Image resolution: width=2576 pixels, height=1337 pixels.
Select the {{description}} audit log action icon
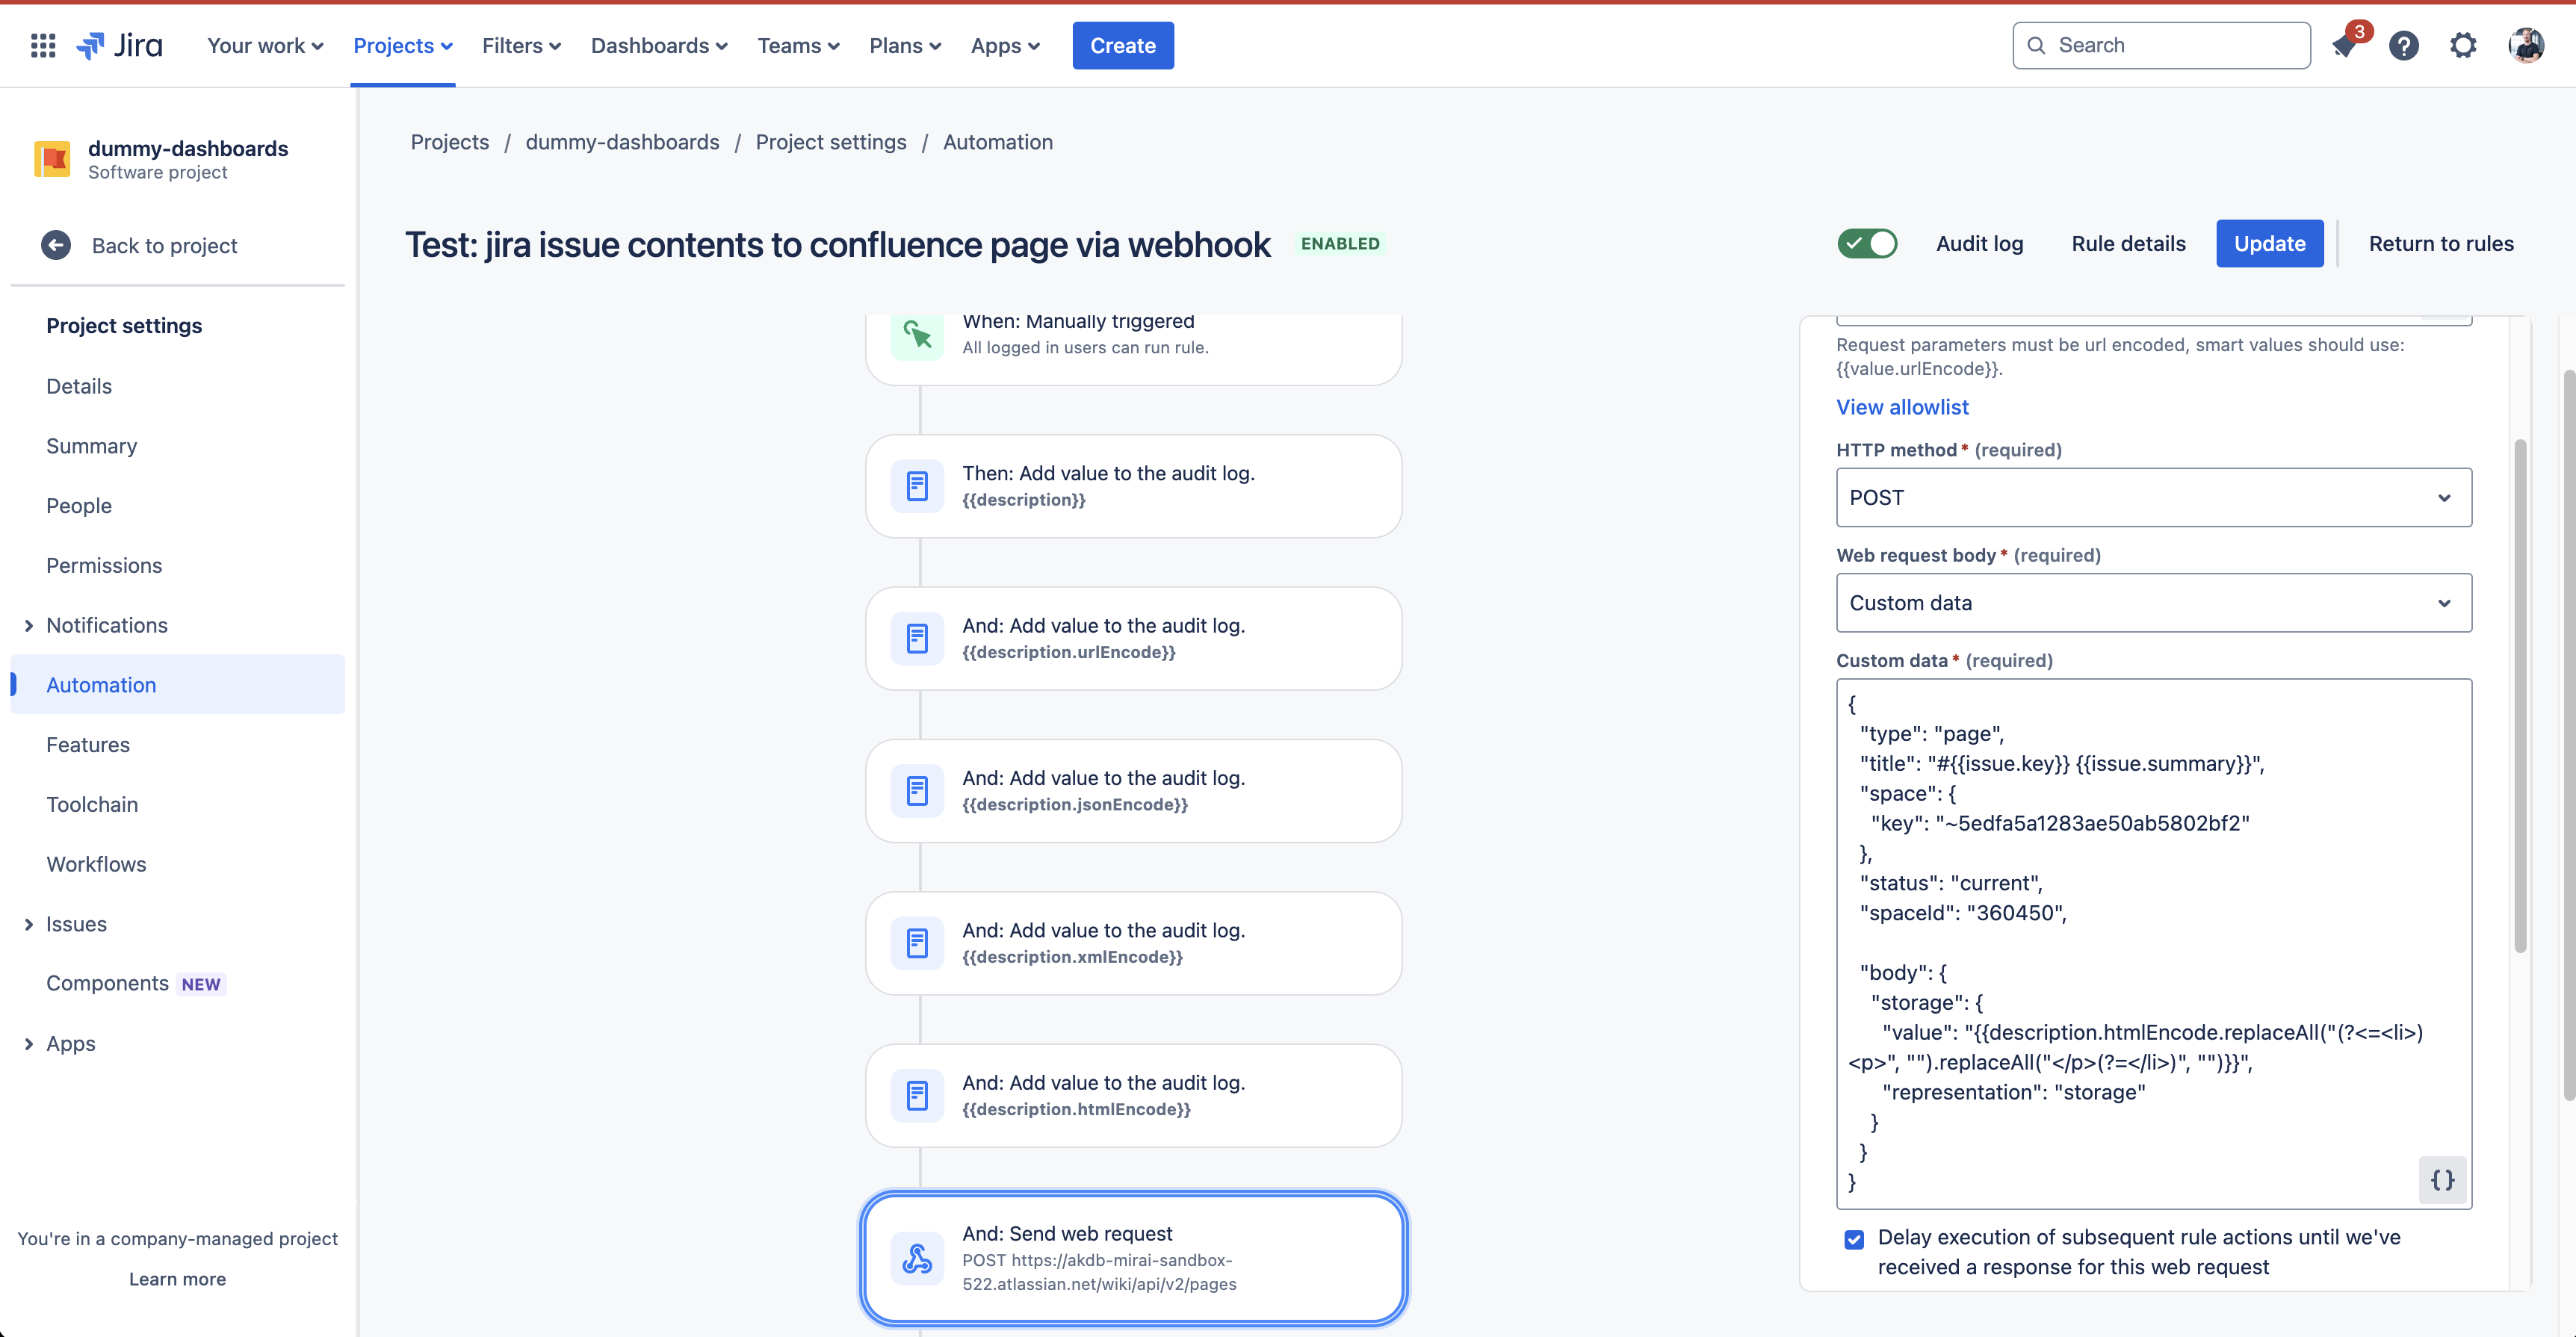coord(917,486)
